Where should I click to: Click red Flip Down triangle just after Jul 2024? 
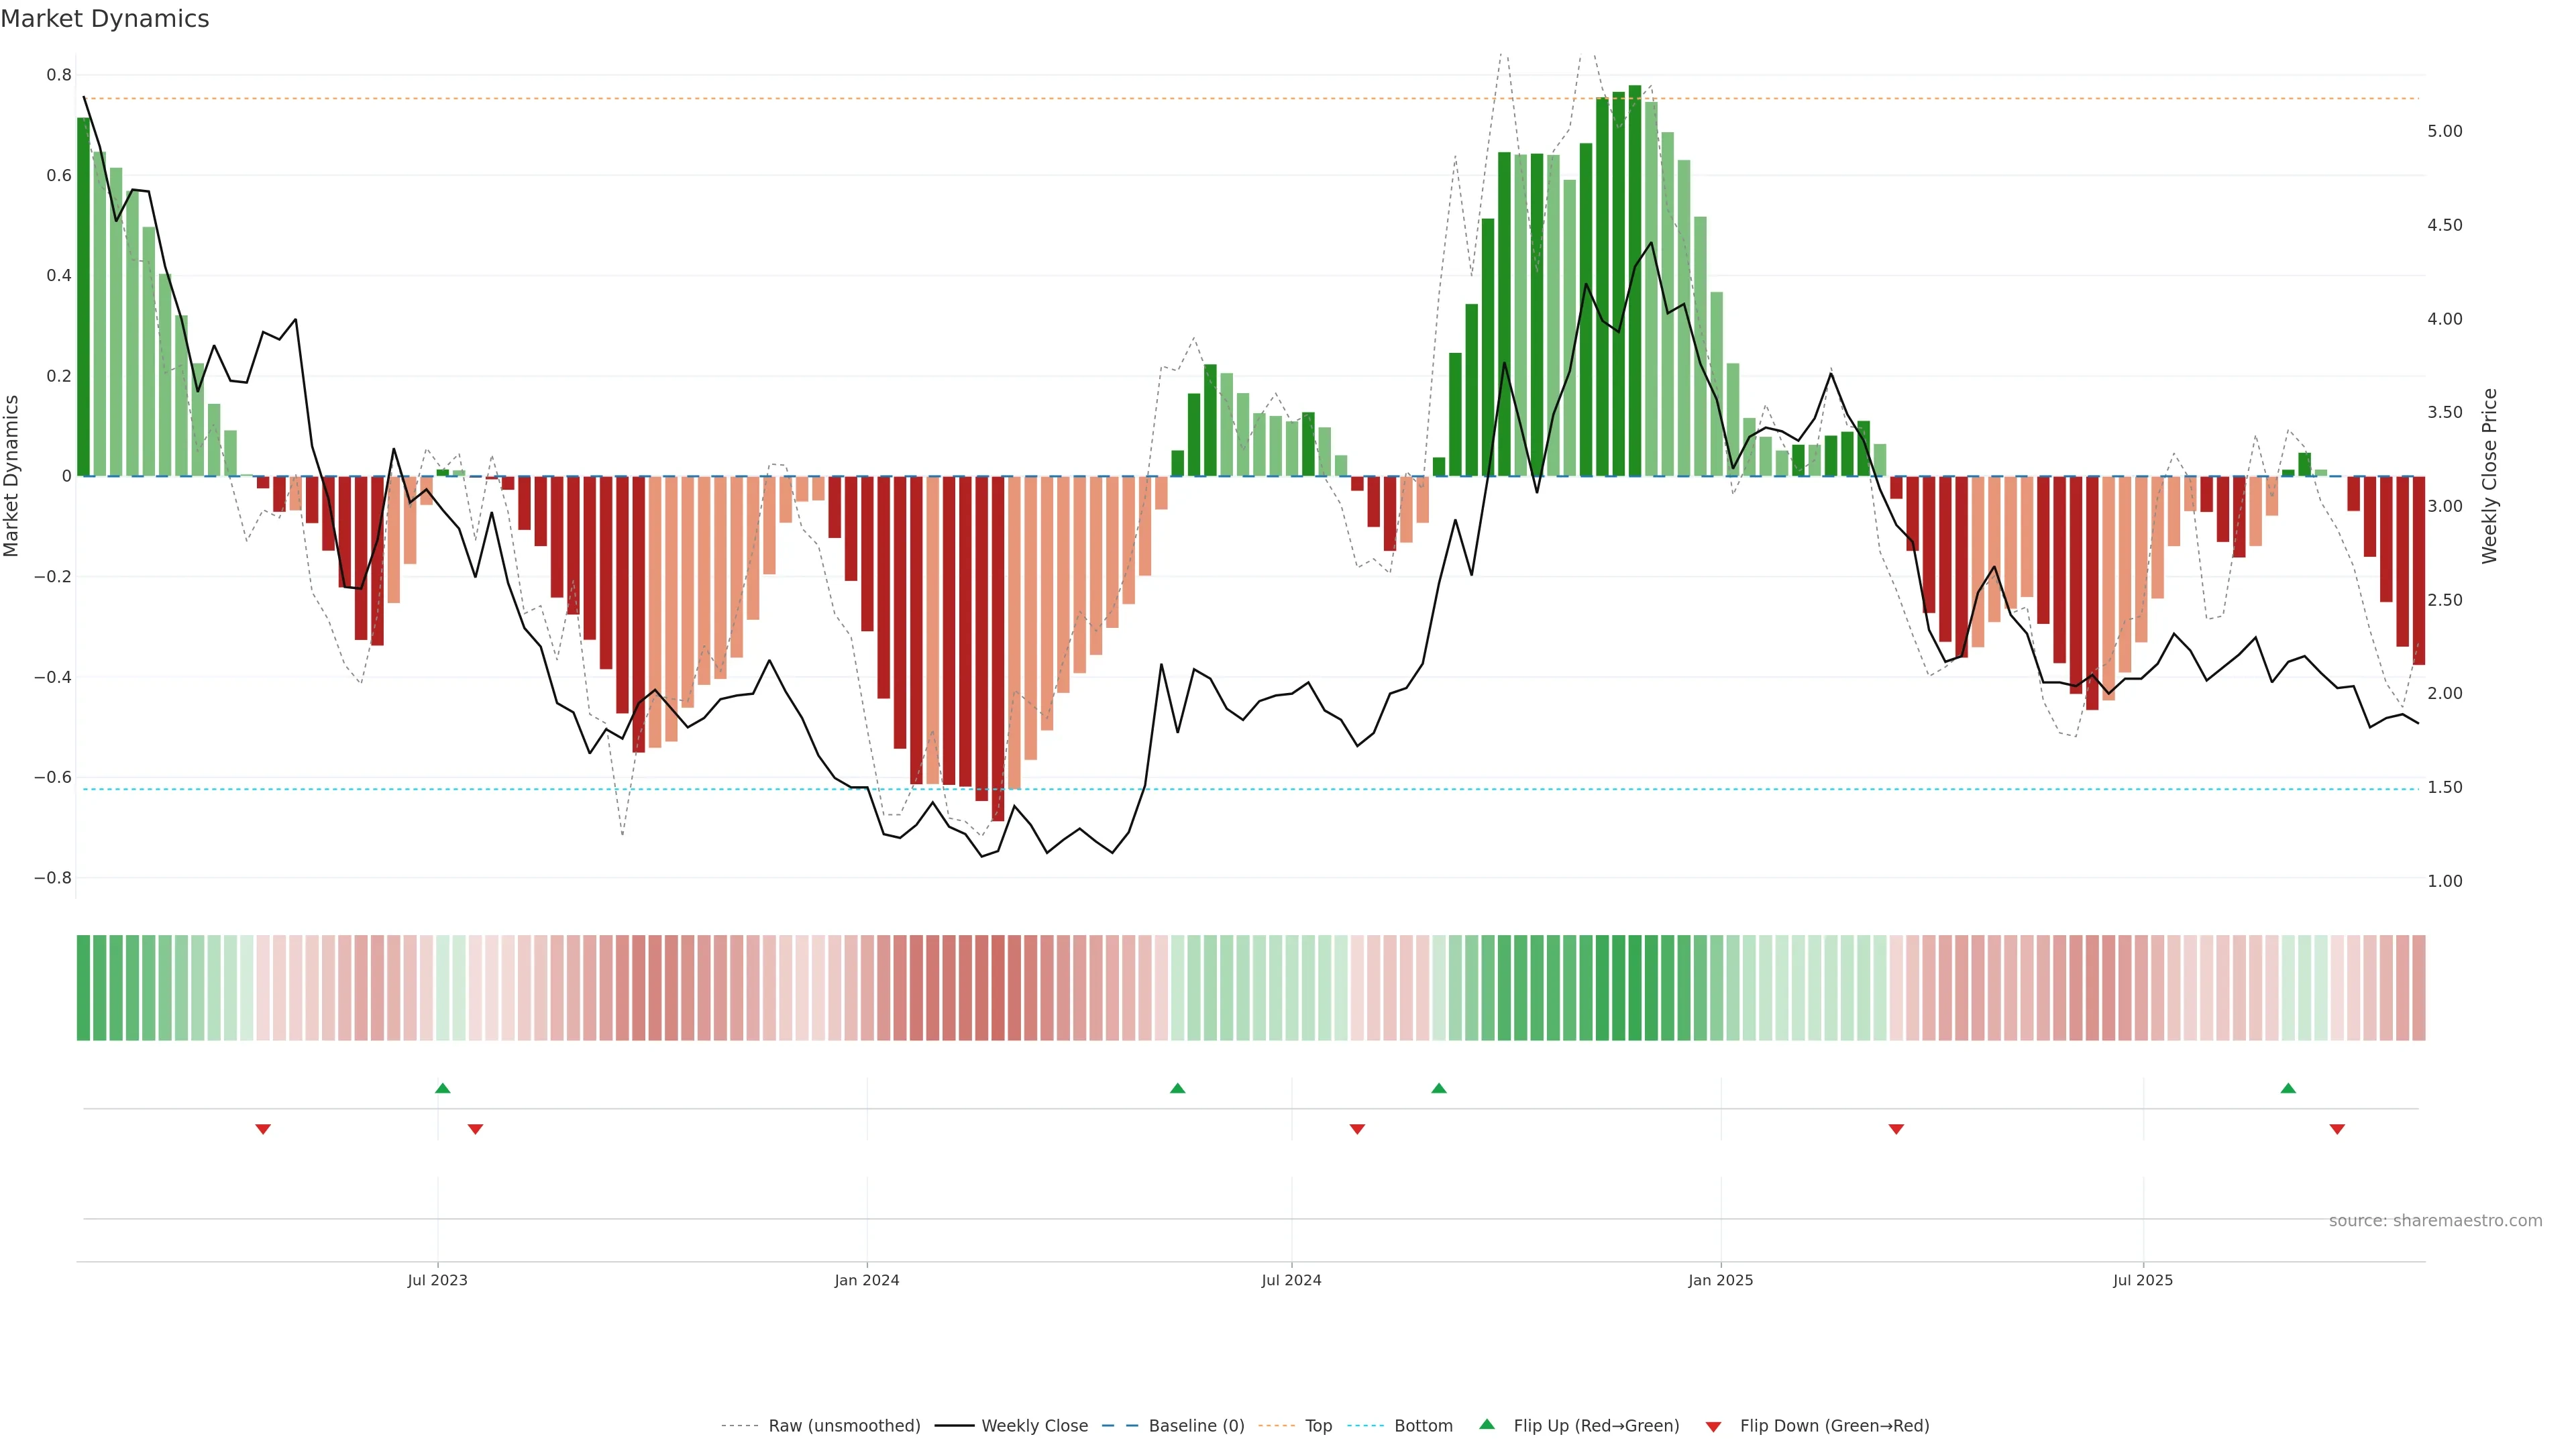tap(1357, 1129)
